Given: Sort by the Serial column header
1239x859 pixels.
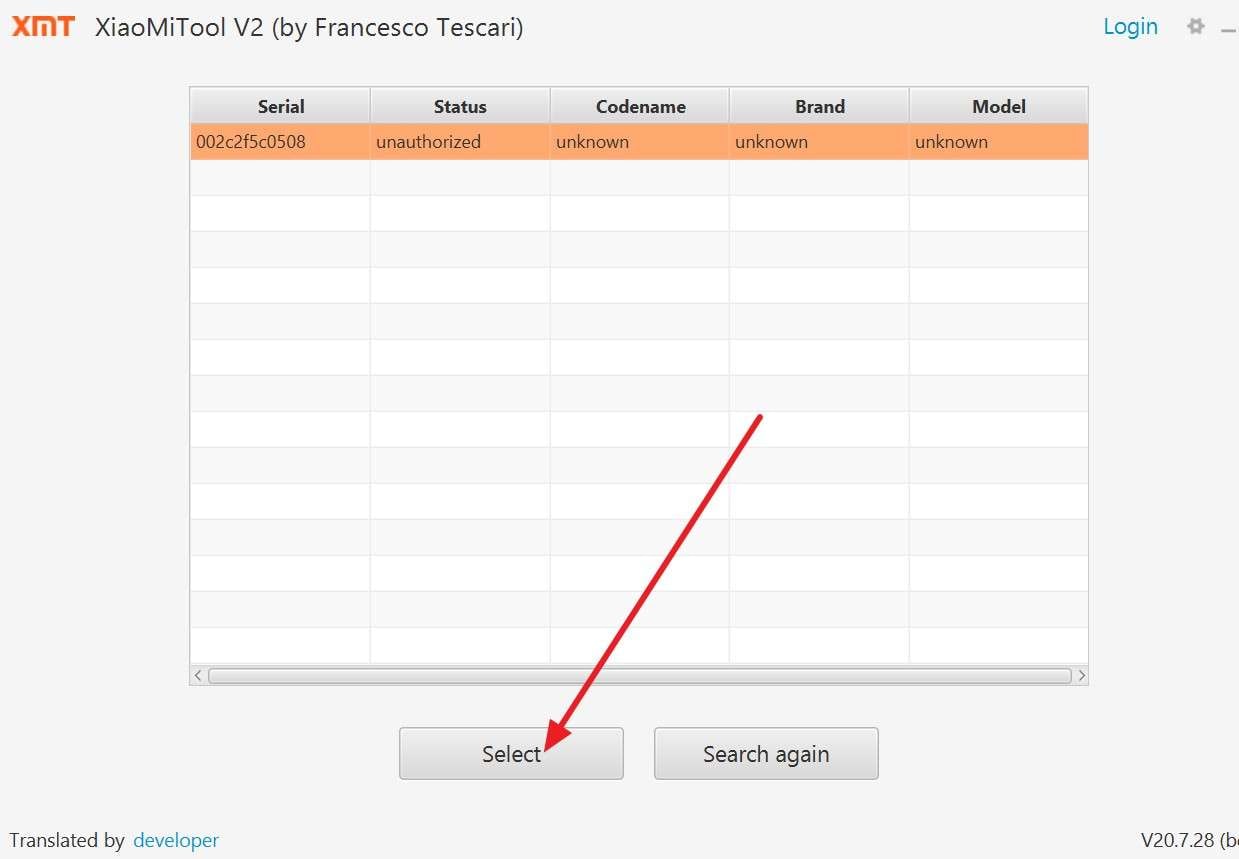Looking at the screenshot, I should (280, 106).
